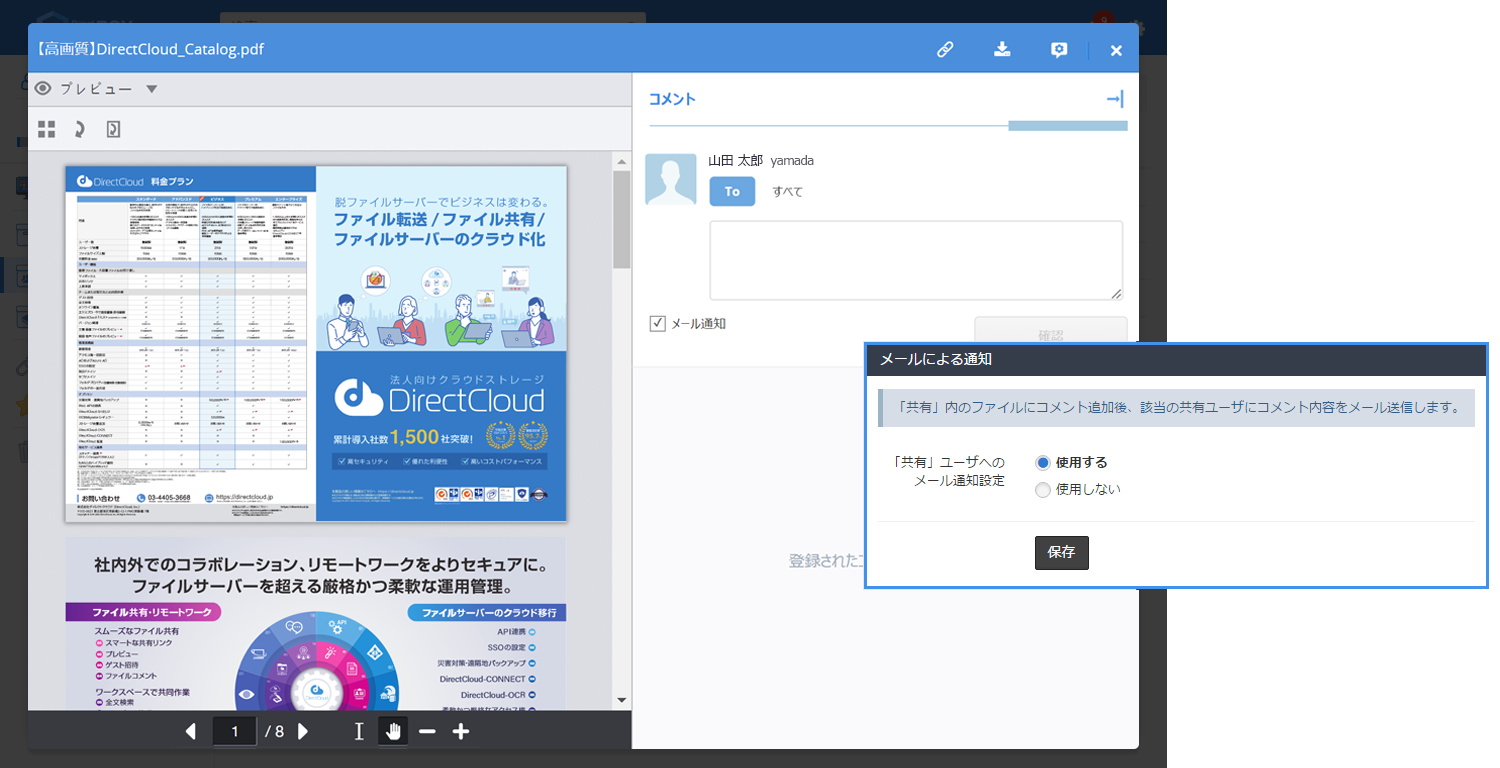Viewport: 1500px width, 768px height.
Task: Select the 使用する radio button
Action: point(1043,463)
